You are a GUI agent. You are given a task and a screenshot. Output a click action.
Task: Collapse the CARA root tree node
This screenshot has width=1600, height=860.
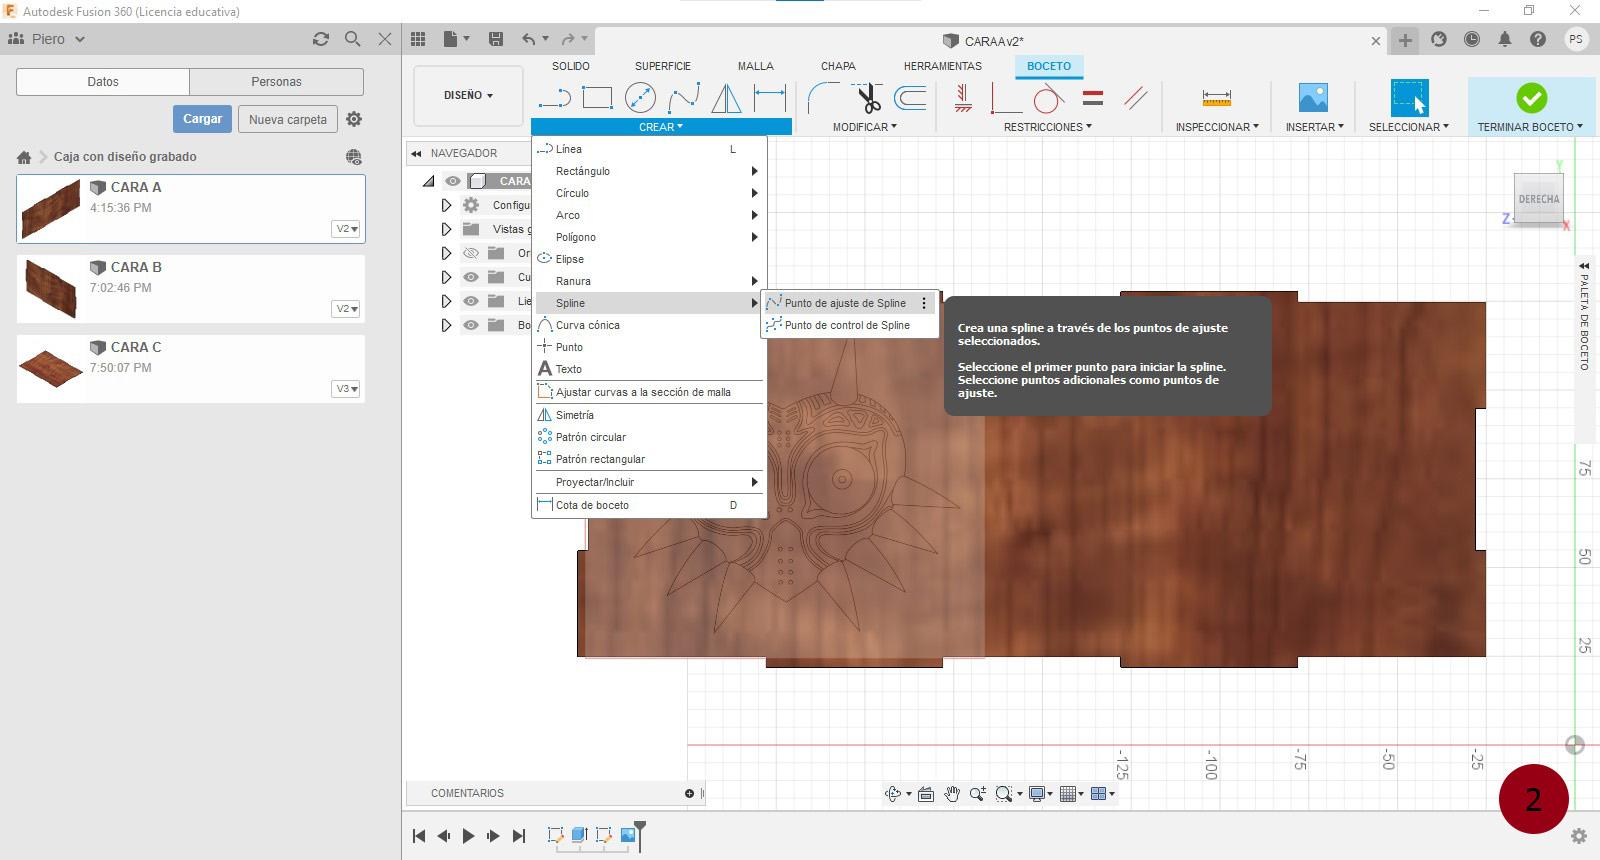pos(429,181)
